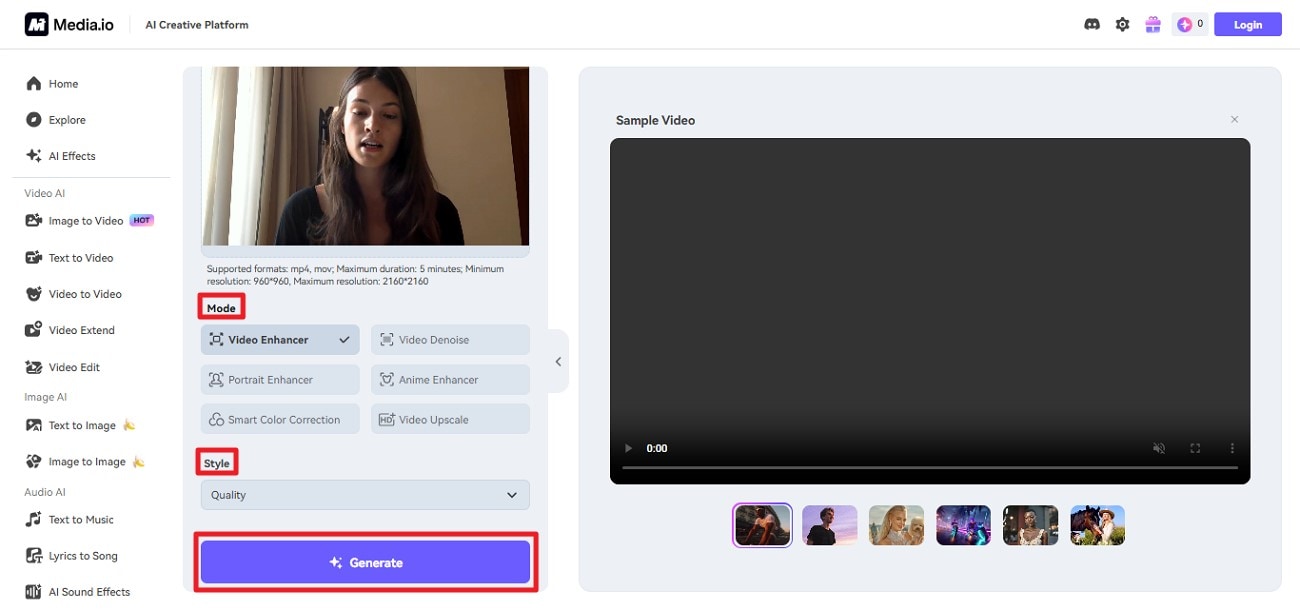Select Video Enhancer mode
Viewport: 1300px width, 610px height.
pos(280,340)
